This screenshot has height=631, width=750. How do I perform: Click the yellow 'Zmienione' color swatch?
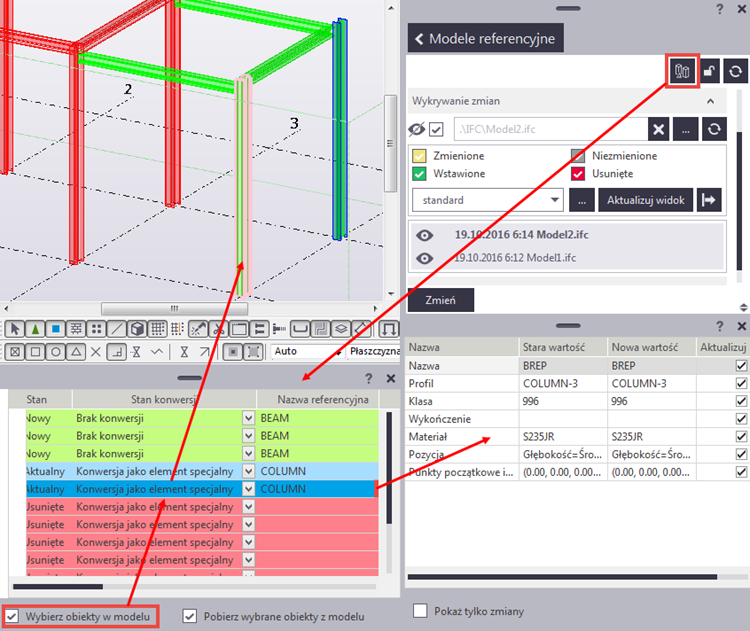tap(420, 156)
